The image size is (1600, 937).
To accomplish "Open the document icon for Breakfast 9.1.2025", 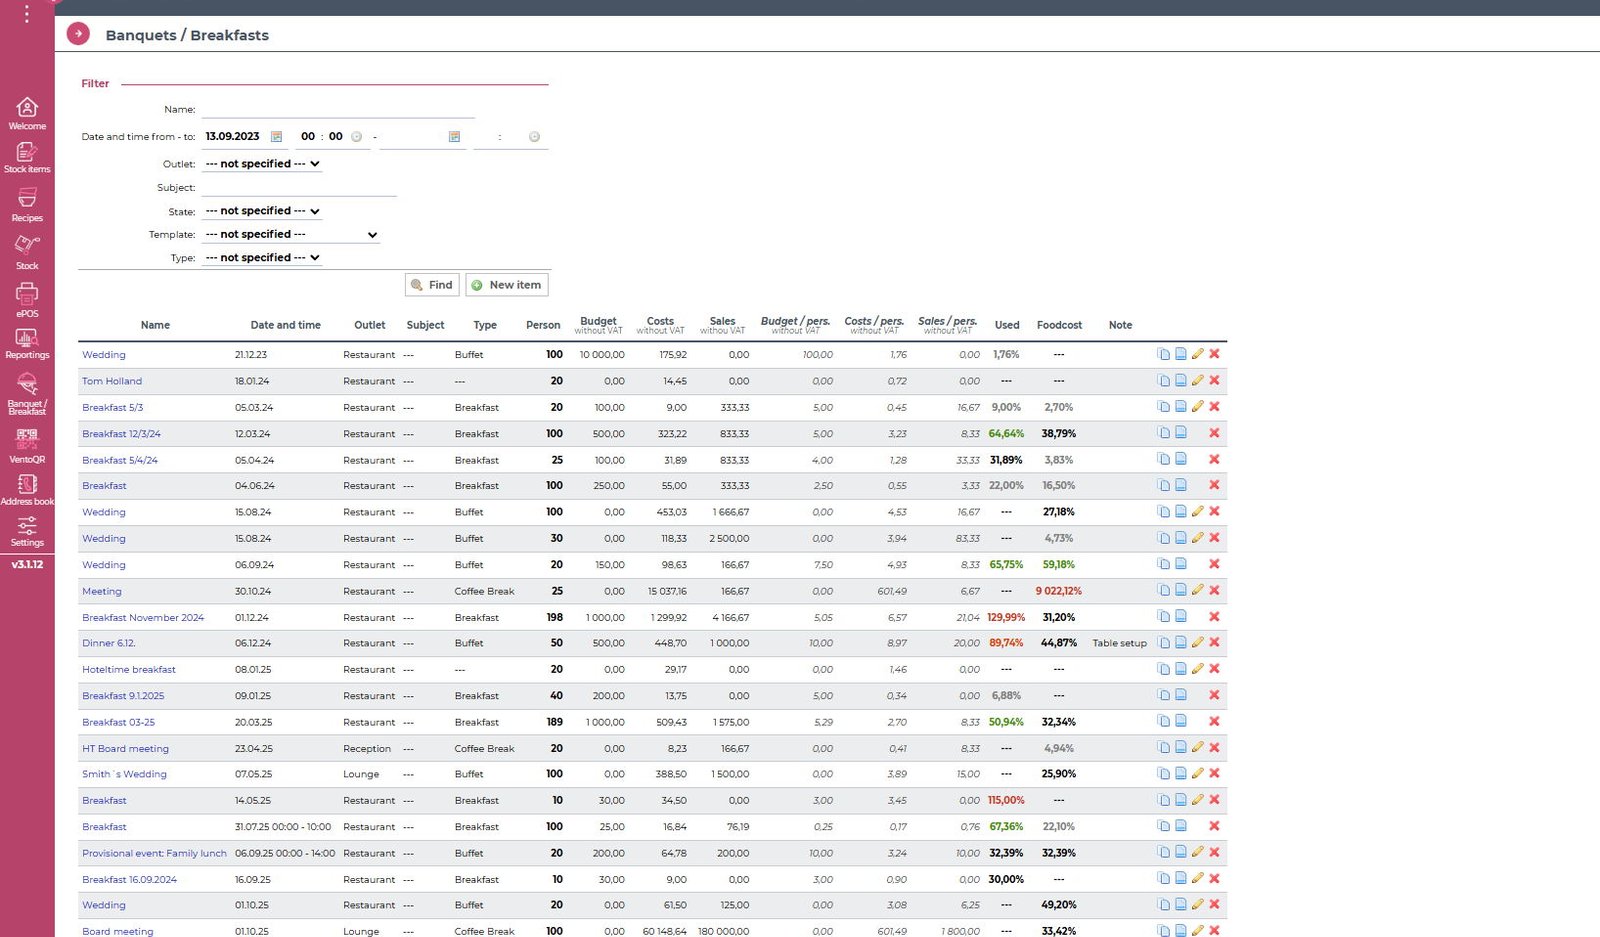I will pos(1180,695).
